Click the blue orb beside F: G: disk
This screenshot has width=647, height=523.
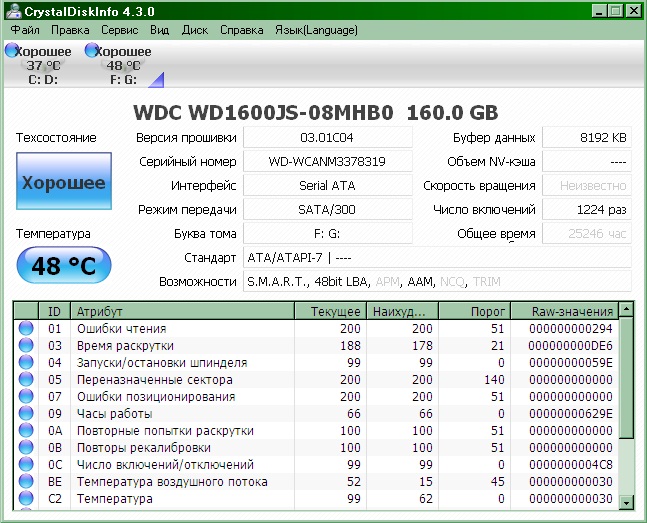pos(92,50)
